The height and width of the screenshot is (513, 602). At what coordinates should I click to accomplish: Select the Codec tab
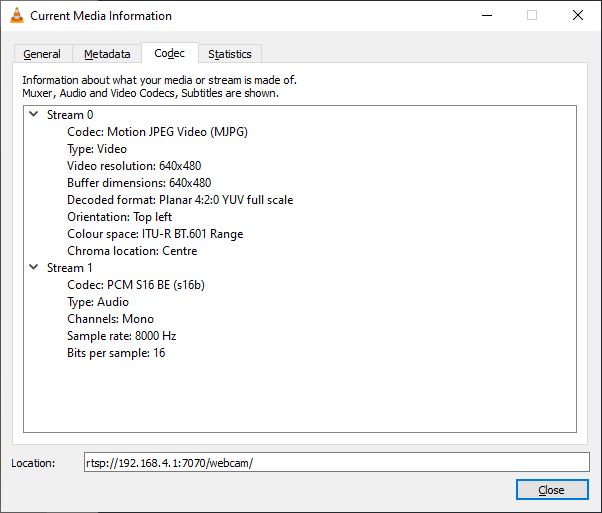coord(169,53)
